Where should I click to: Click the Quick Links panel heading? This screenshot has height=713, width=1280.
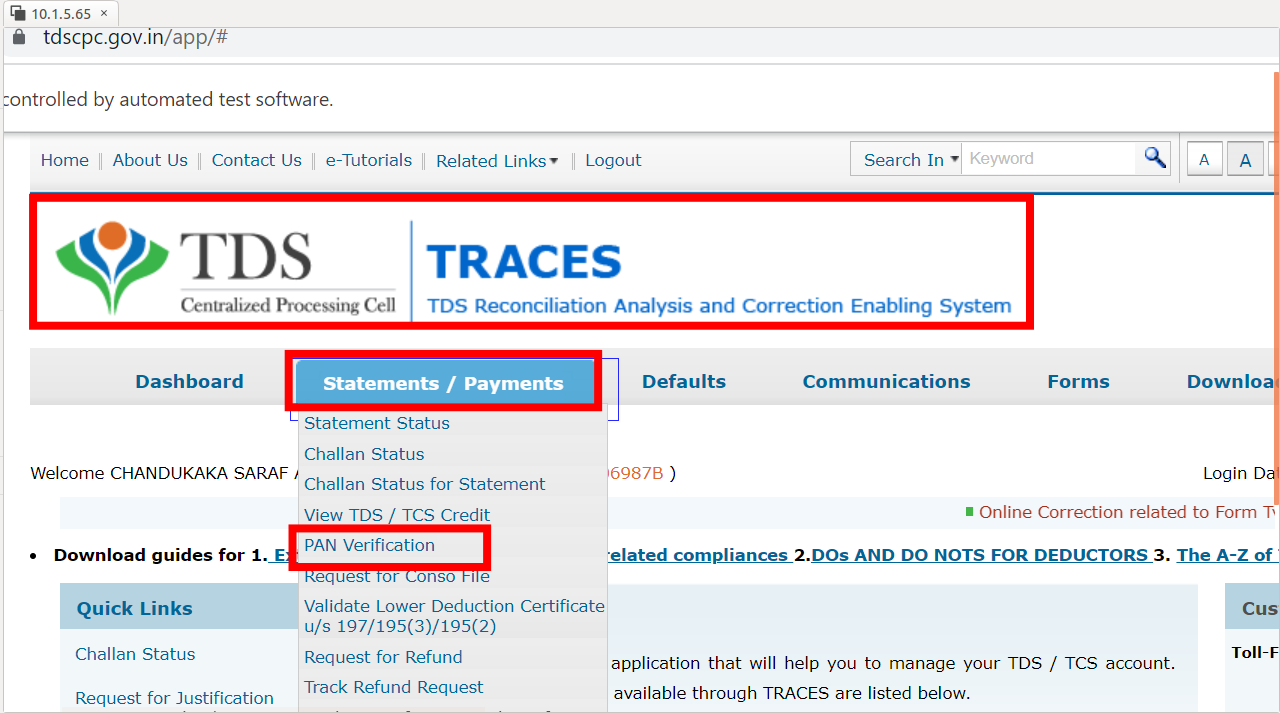point(135,608)
